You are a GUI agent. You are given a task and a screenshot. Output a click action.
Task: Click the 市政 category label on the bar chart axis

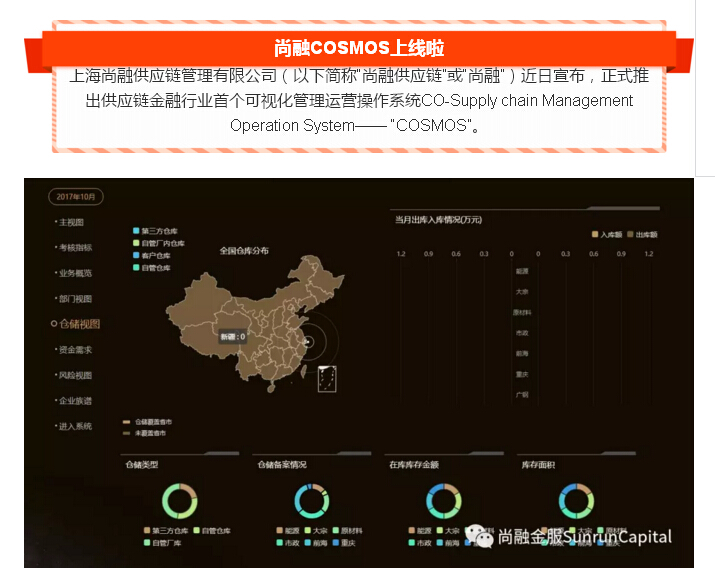522,333
